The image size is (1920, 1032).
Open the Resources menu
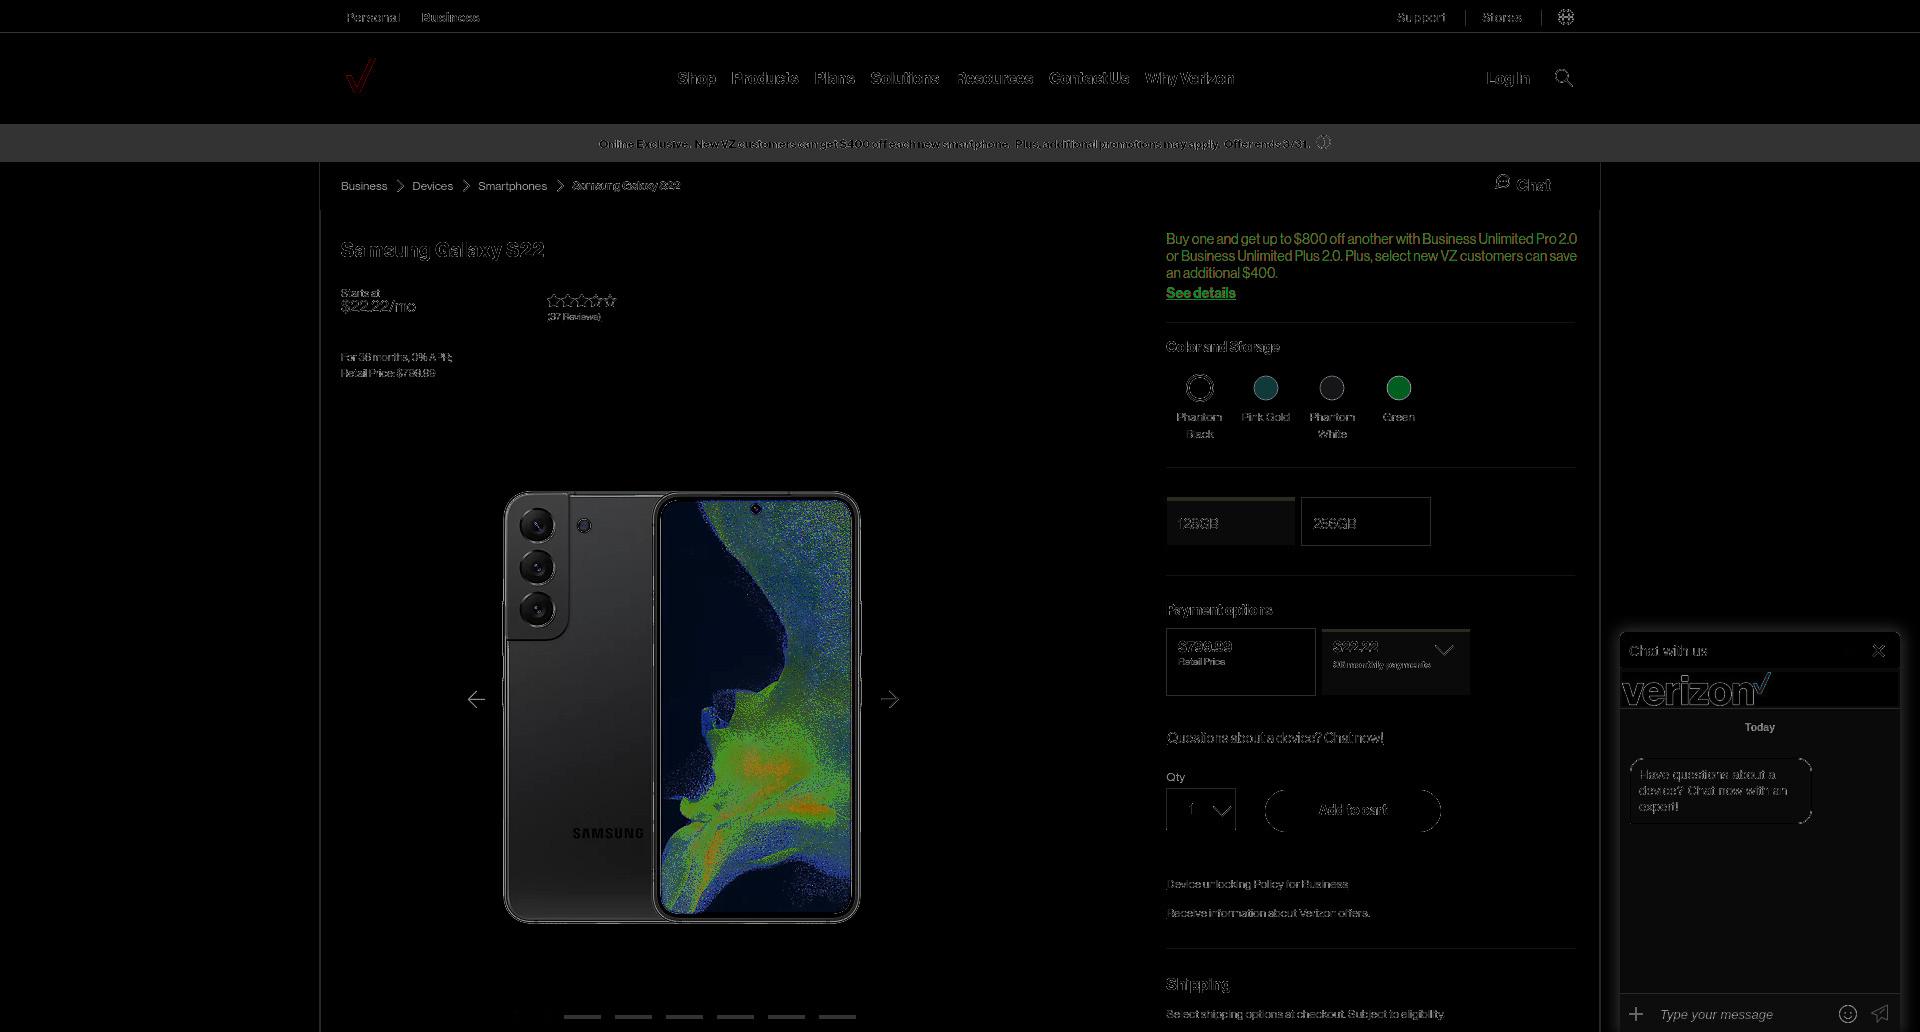994,78
